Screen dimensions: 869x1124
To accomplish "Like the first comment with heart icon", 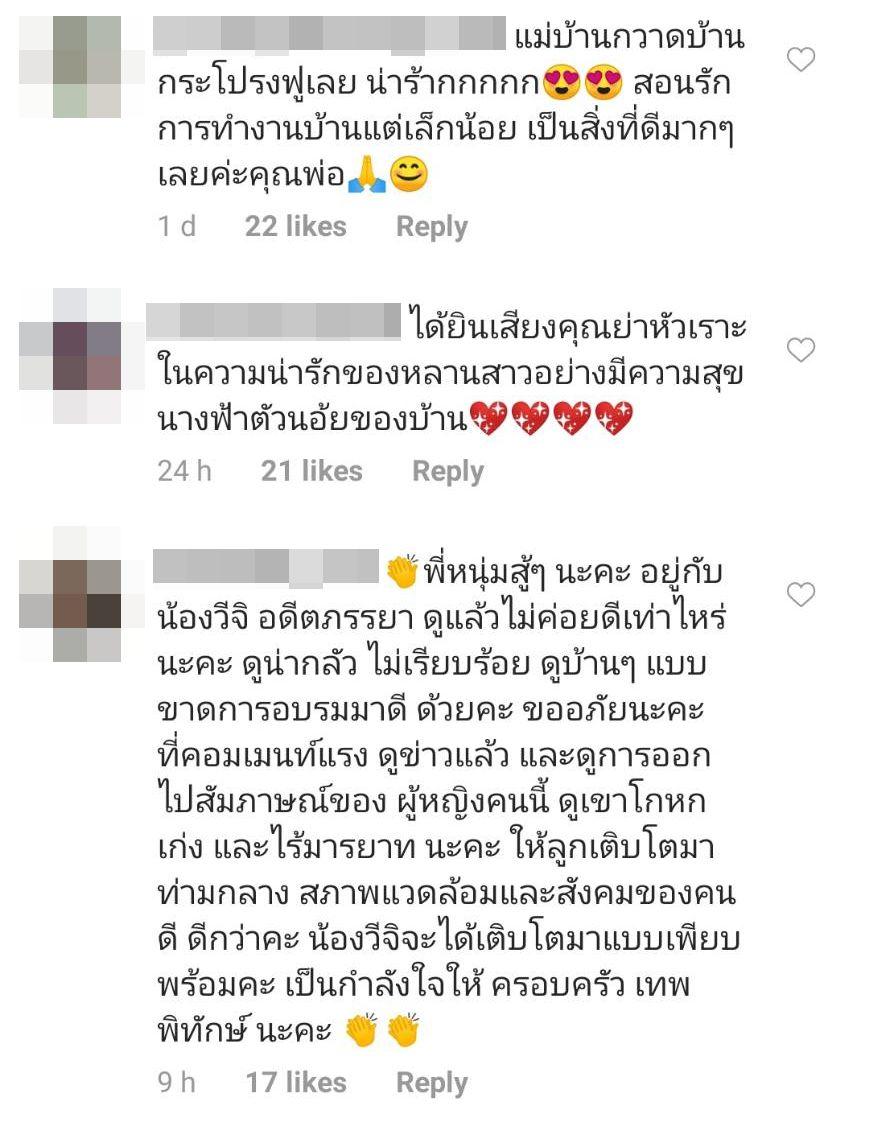I will 801,59.
